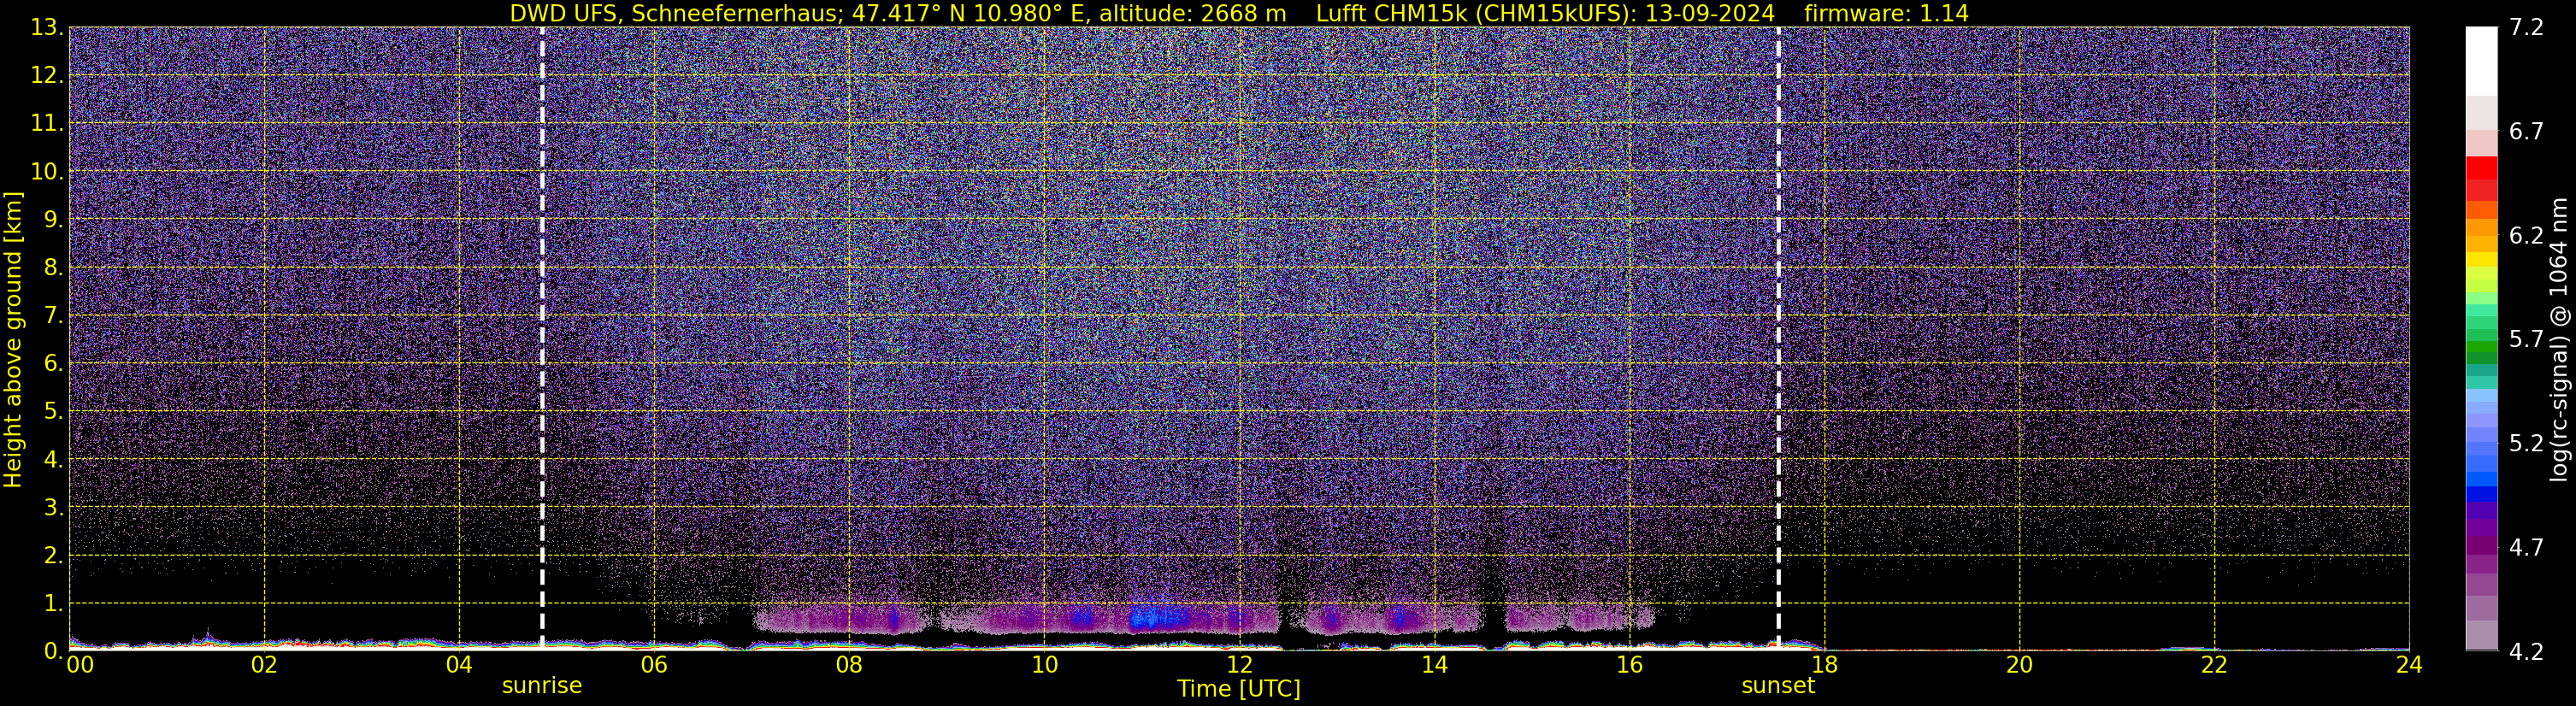Click the time tick label 14
The image size is (2576, 706).
(x=1434, y=665)
